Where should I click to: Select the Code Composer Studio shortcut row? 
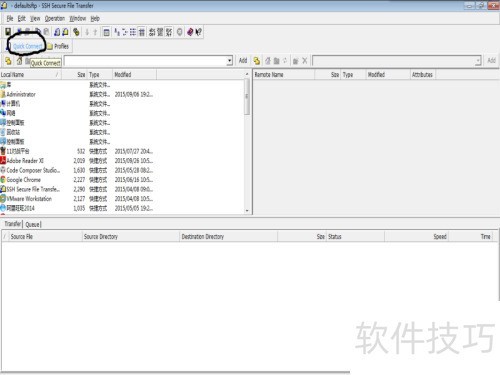coord(77,170)
